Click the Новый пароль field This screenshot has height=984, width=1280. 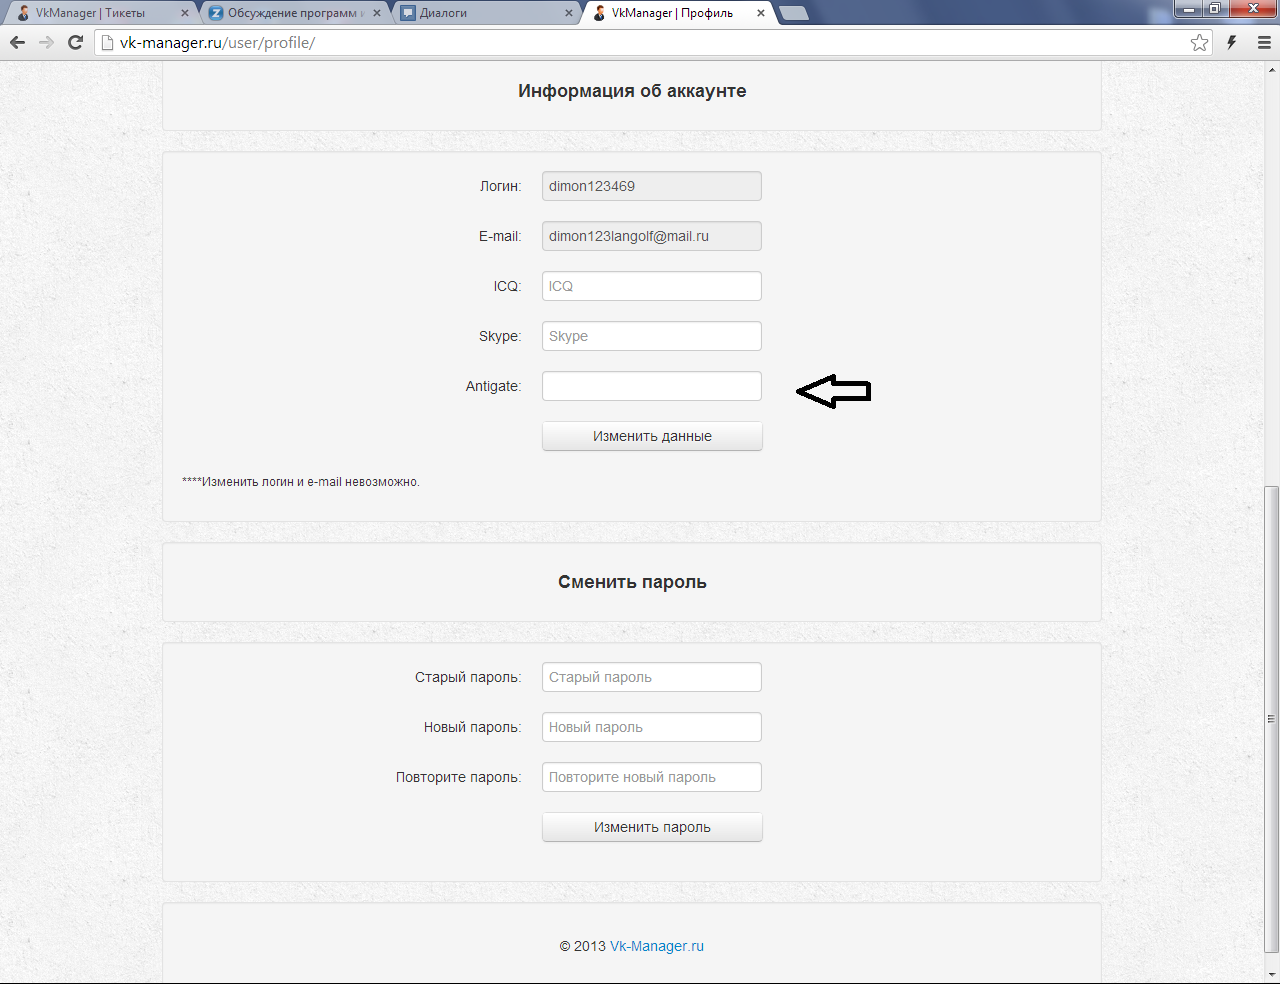click(652, 727)
